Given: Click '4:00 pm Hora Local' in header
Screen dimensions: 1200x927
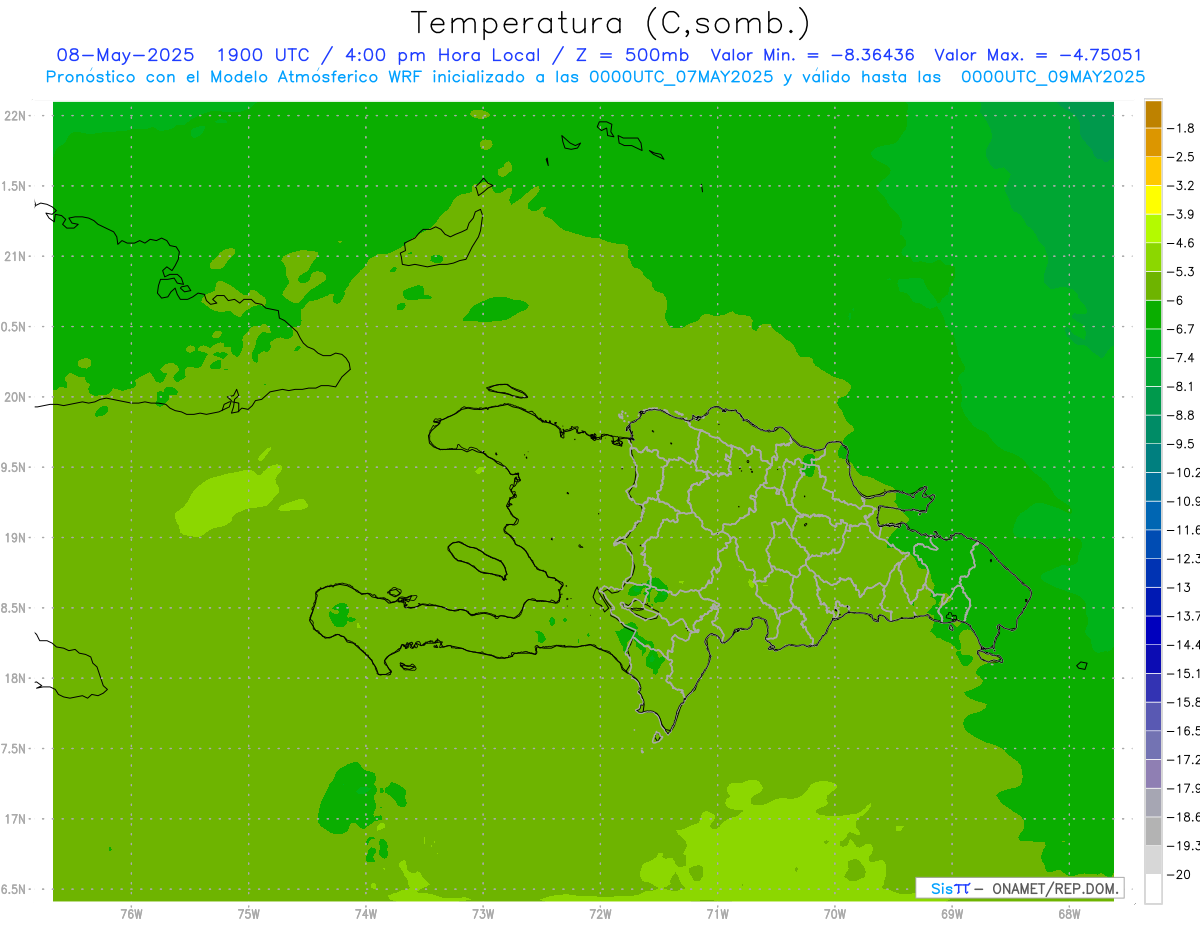Looking at the screenshot, I should (x=445, y=55).
